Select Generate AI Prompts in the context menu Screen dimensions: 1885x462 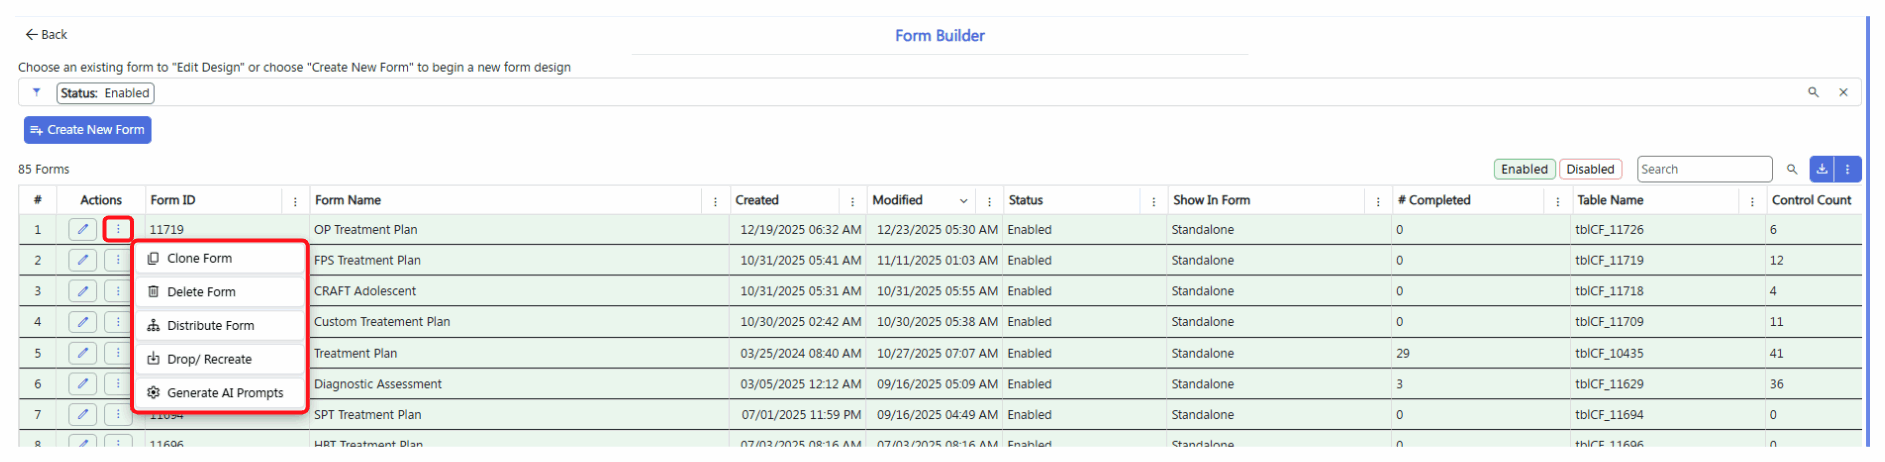(x=220, y=393)
